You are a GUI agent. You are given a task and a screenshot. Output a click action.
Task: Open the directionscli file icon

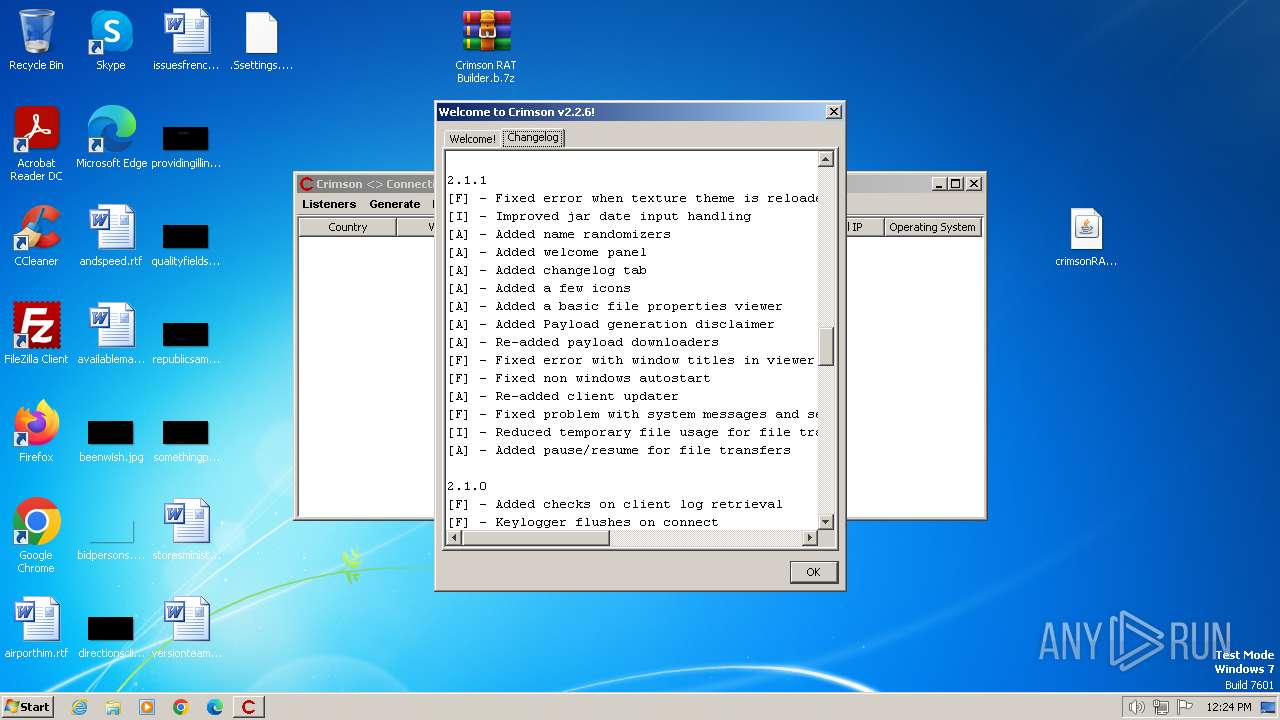(111, 636)
